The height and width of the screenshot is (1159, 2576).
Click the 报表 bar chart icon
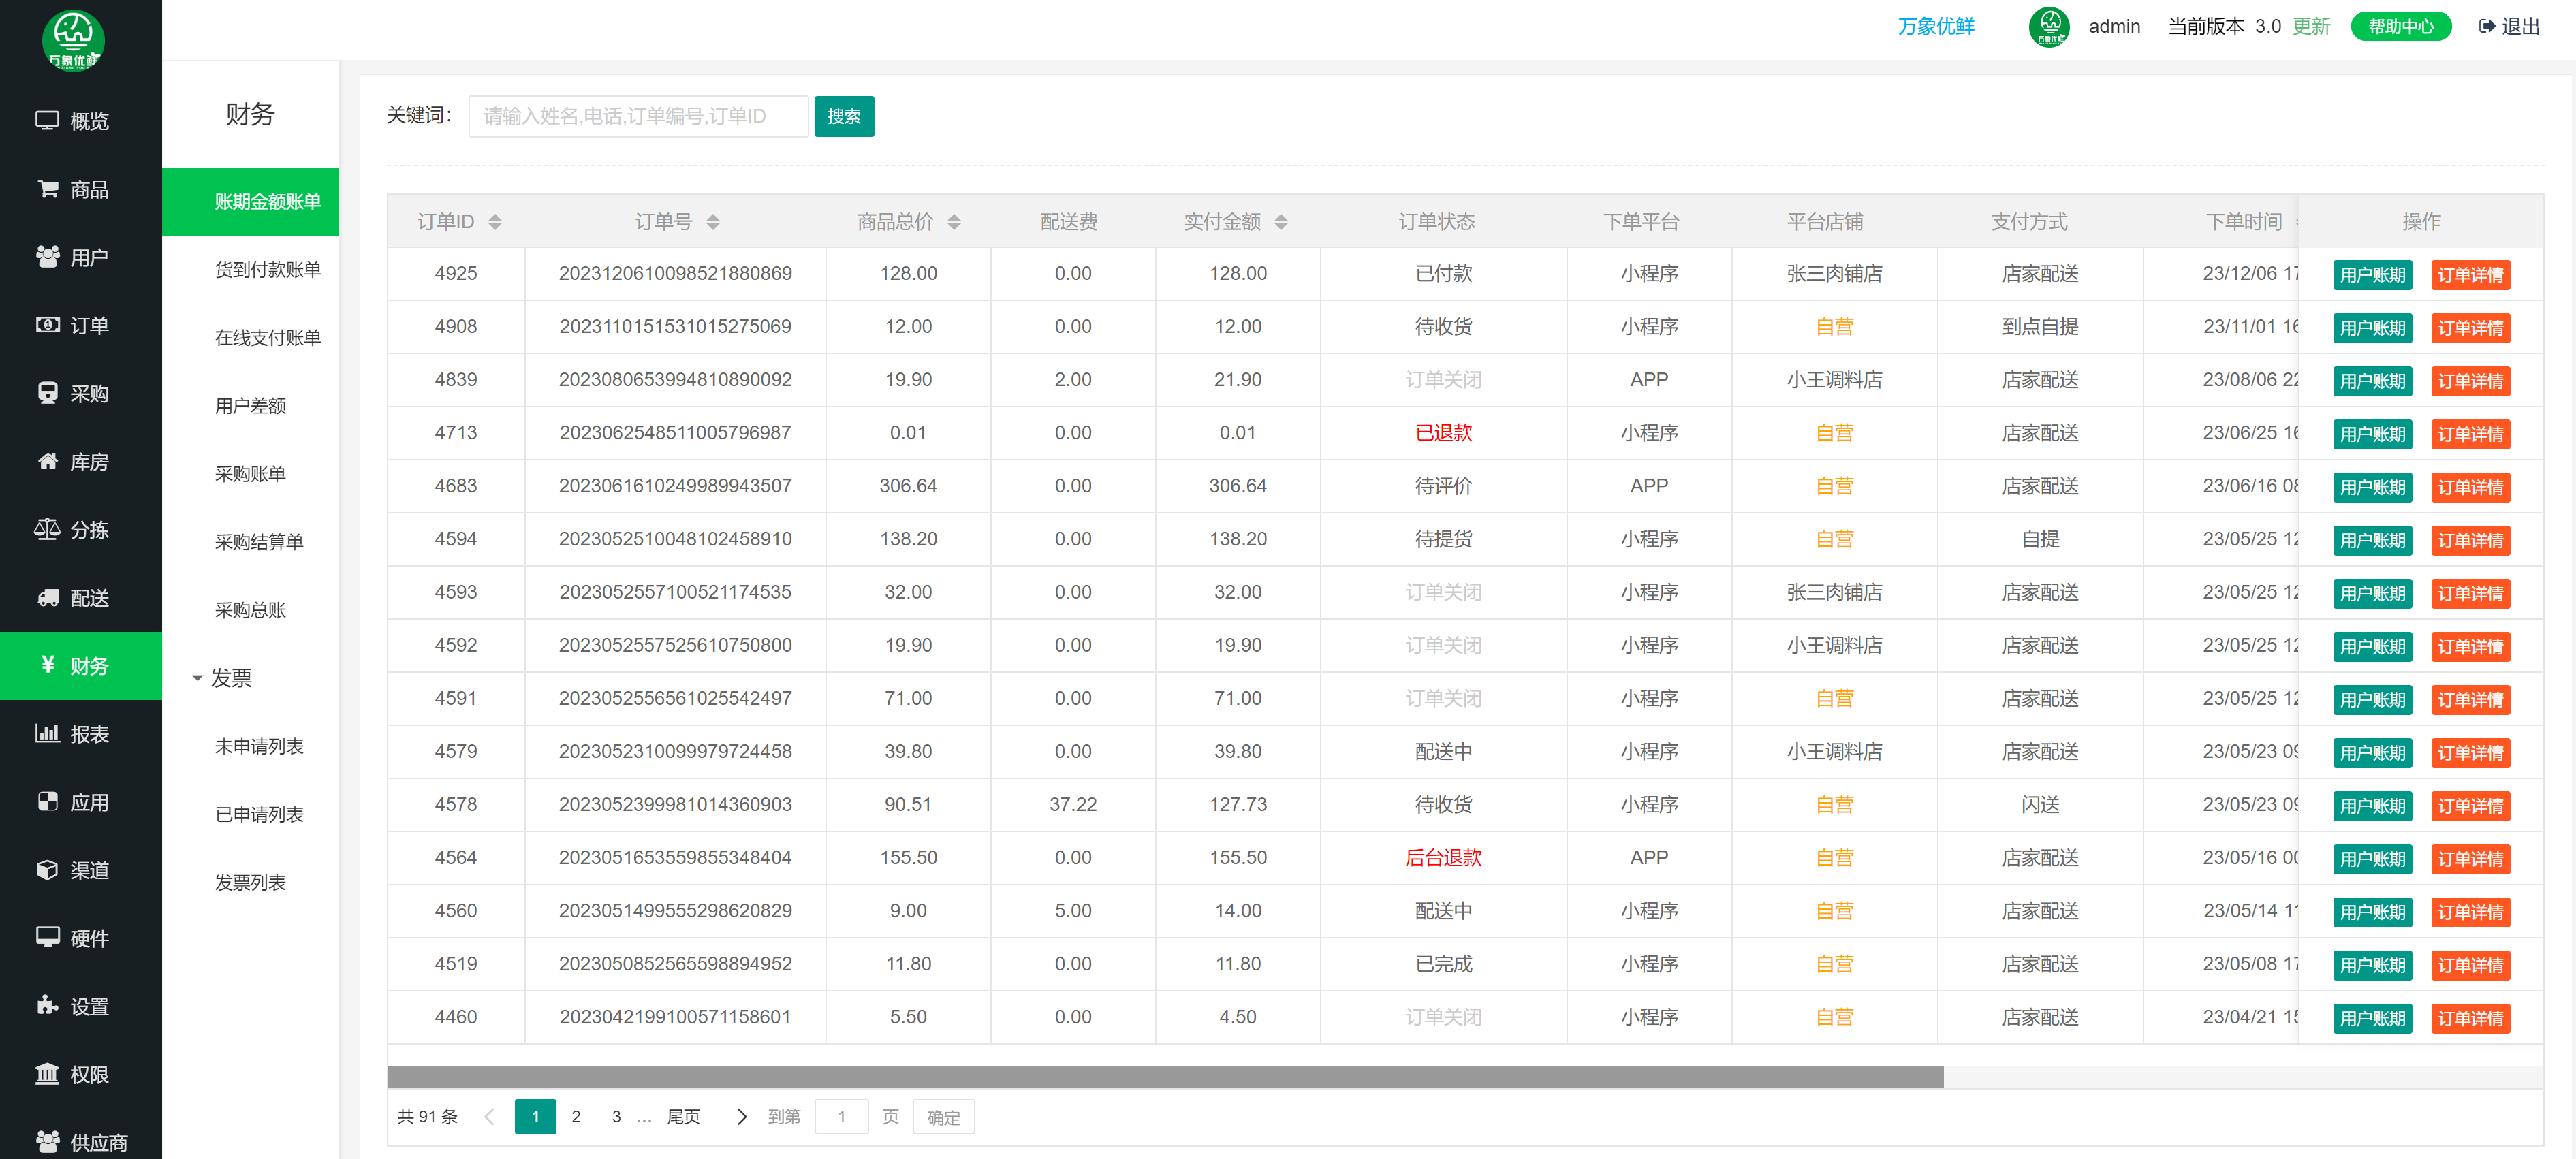[47, 733]
